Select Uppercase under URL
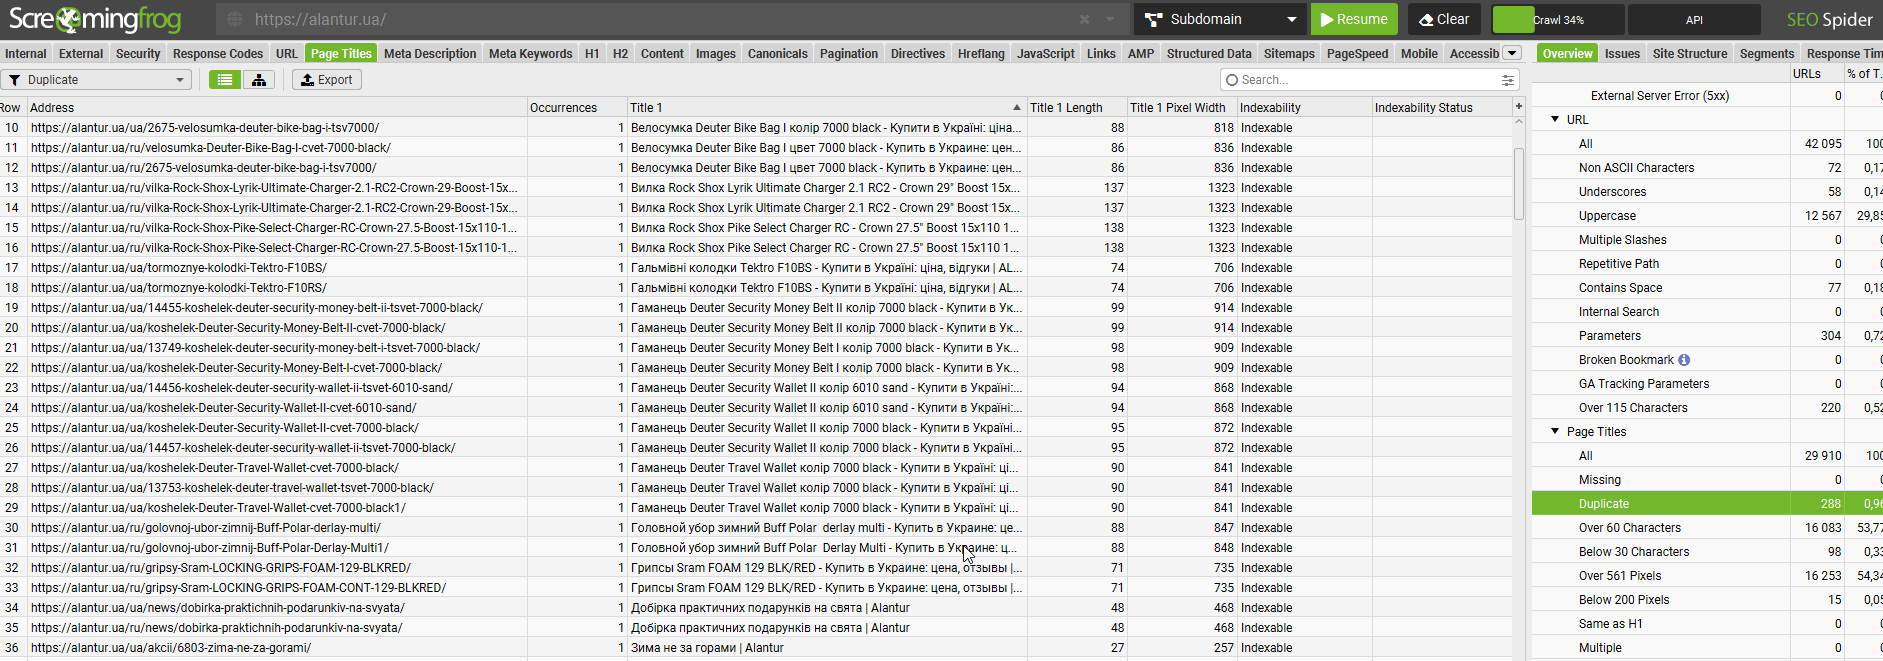The height and width of the screenshot is (661, 1883). 1607,216
